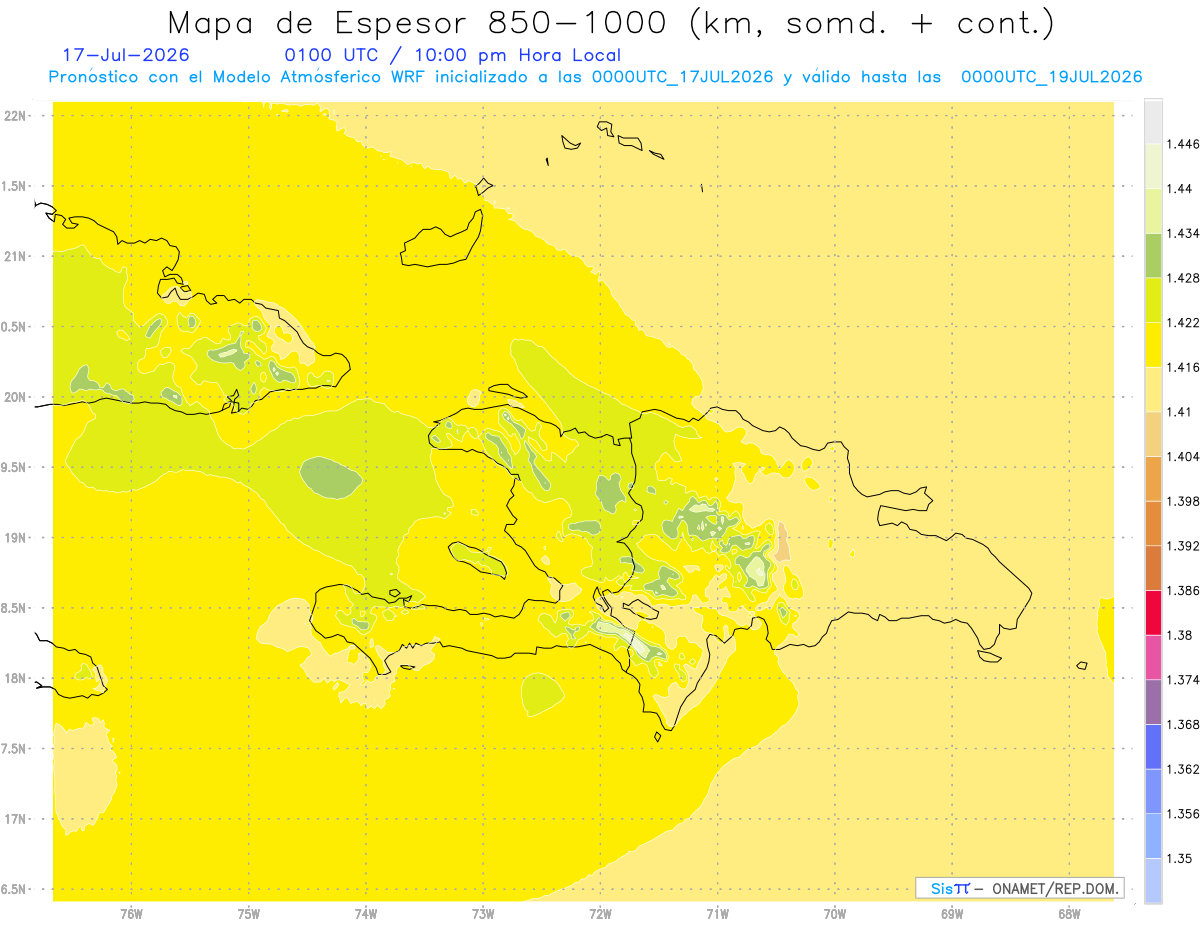Click the legend value '1.356'
The width and height of the screenshot is (1200, 927).
click(1182, 814)
